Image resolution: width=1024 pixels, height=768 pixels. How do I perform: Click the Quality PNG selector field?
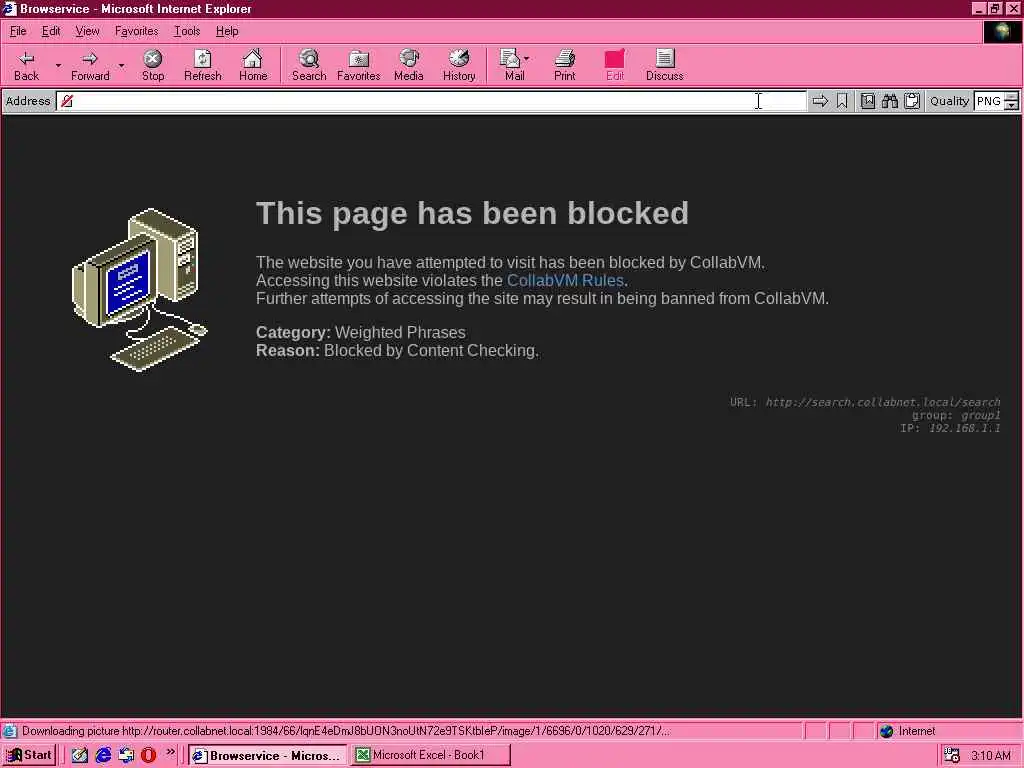988,101
